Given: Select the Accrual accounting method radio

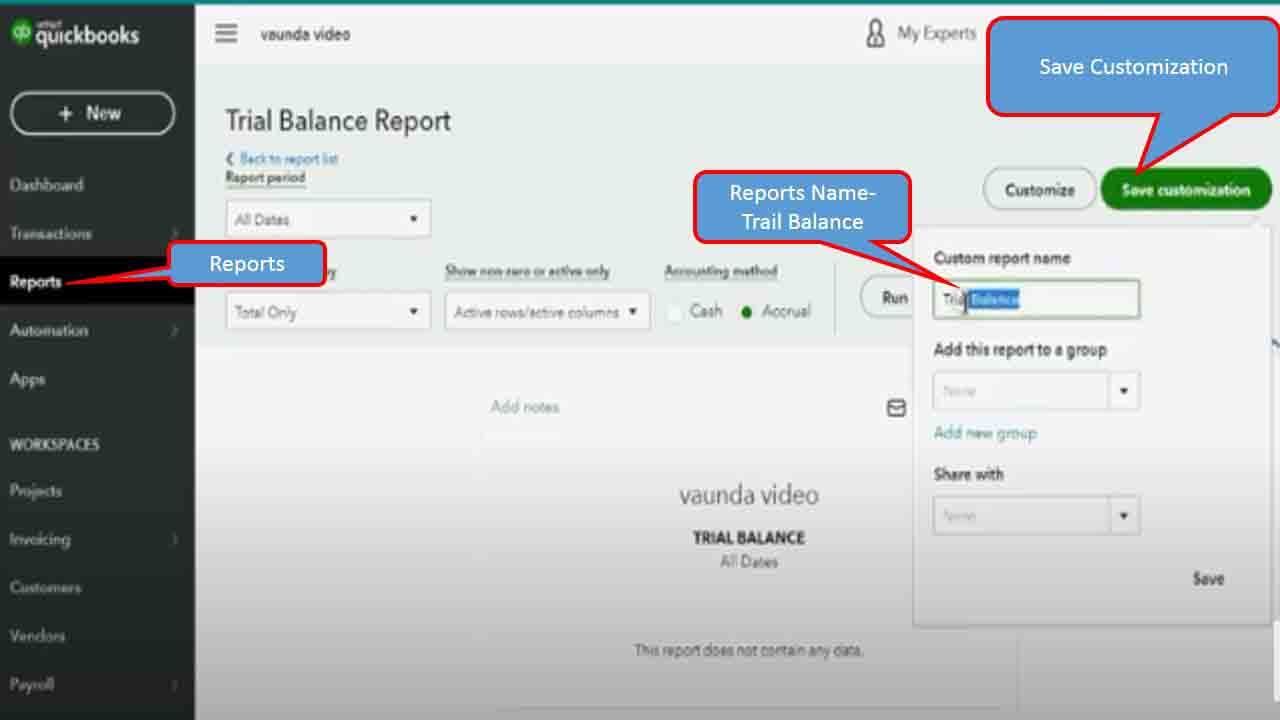Looking at the screenshot, I should coord(746,312).
